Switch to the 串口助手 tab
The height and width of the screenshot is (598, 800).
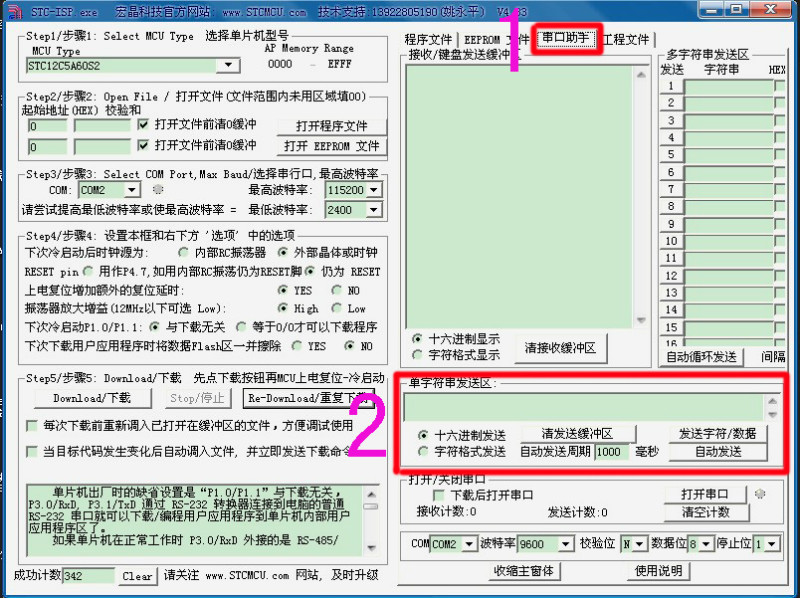point(566,39)
